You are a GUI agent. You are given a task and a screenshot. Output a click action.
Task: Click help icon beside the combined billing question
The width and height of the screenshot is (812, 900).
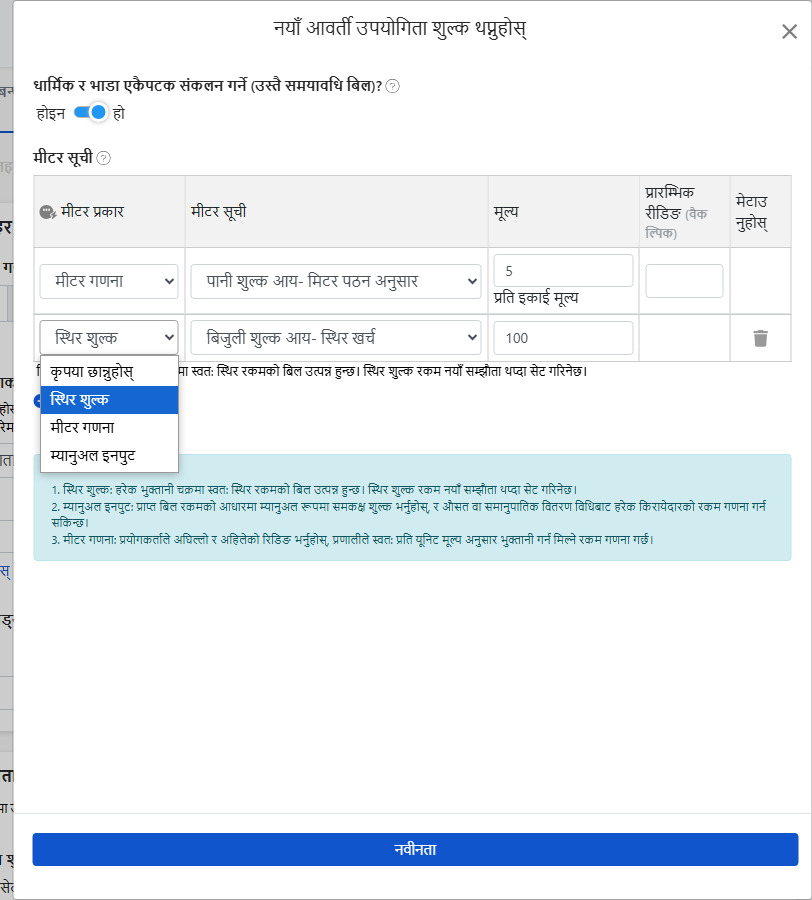click(393, 86)
